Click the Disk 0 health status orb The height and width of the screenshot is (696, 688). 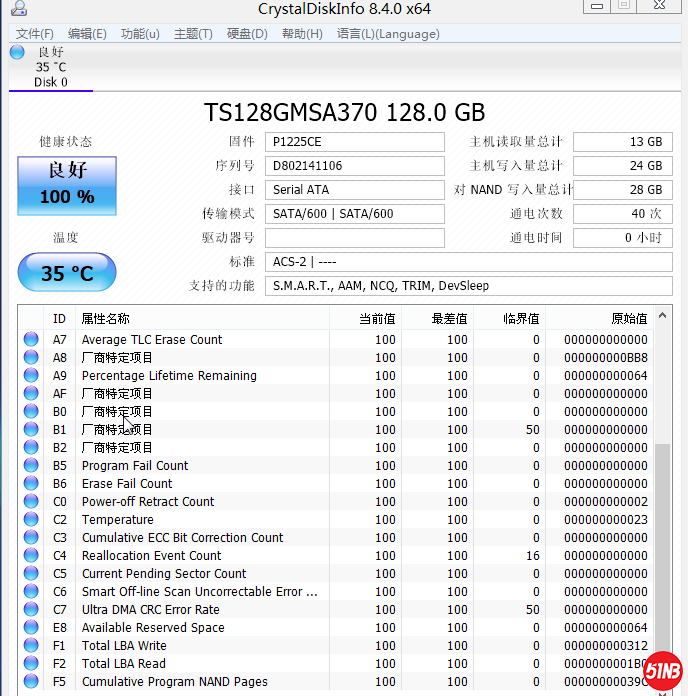coord(17,52)
